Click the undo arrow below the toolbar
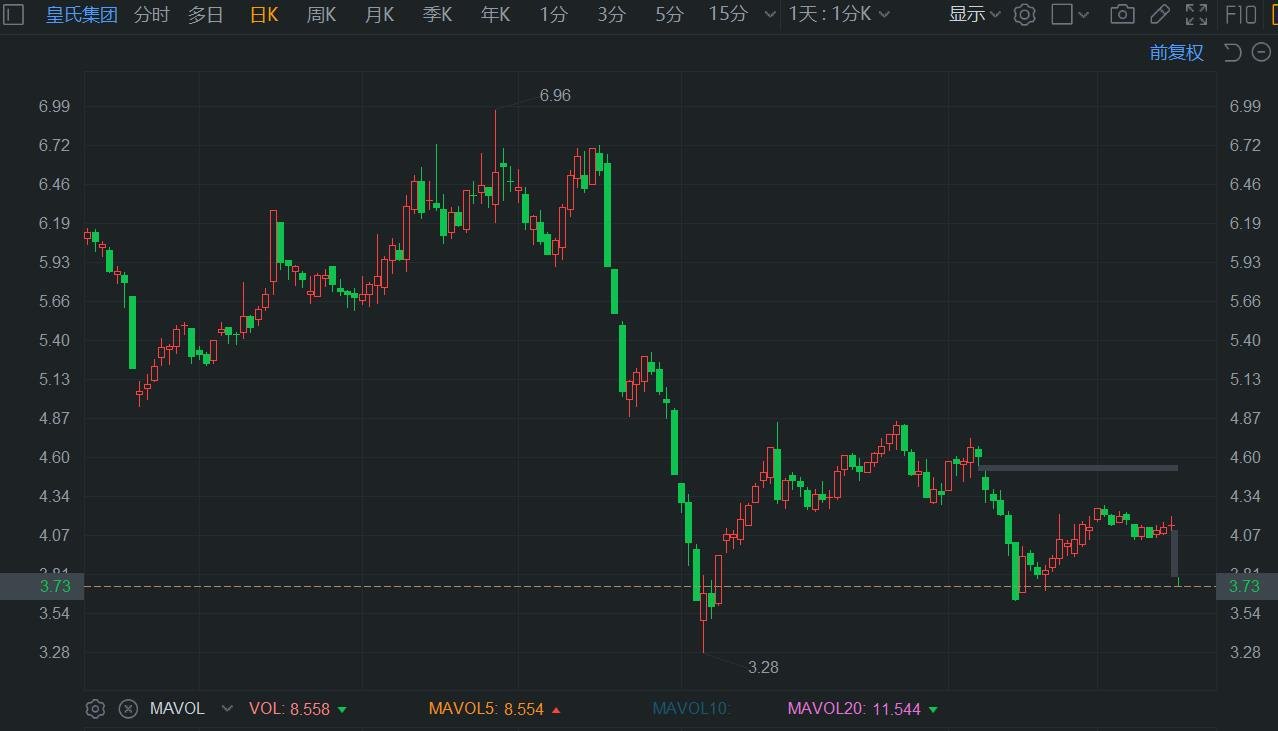This screenshot has width=1278, height=731. click(1232, 52)
